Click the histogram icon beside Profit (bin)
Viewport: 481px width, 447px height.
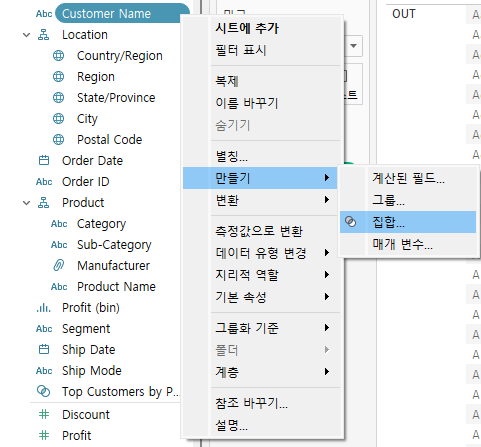click(44, 308)
